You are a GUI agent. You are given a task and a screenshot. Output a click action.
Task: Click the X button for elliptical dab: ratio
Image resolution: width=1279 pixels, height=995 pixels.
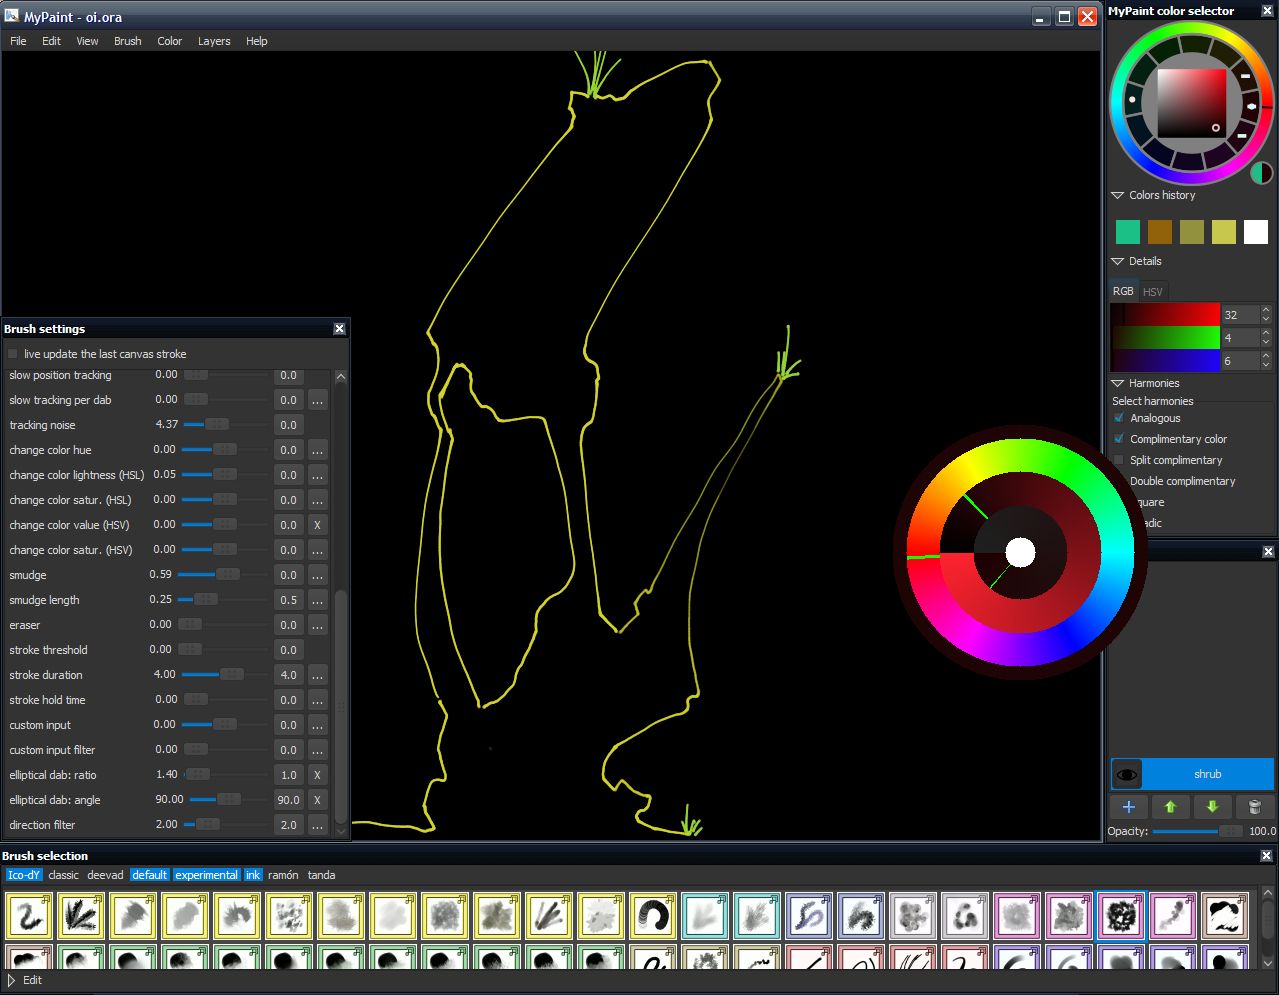point(317,775)
